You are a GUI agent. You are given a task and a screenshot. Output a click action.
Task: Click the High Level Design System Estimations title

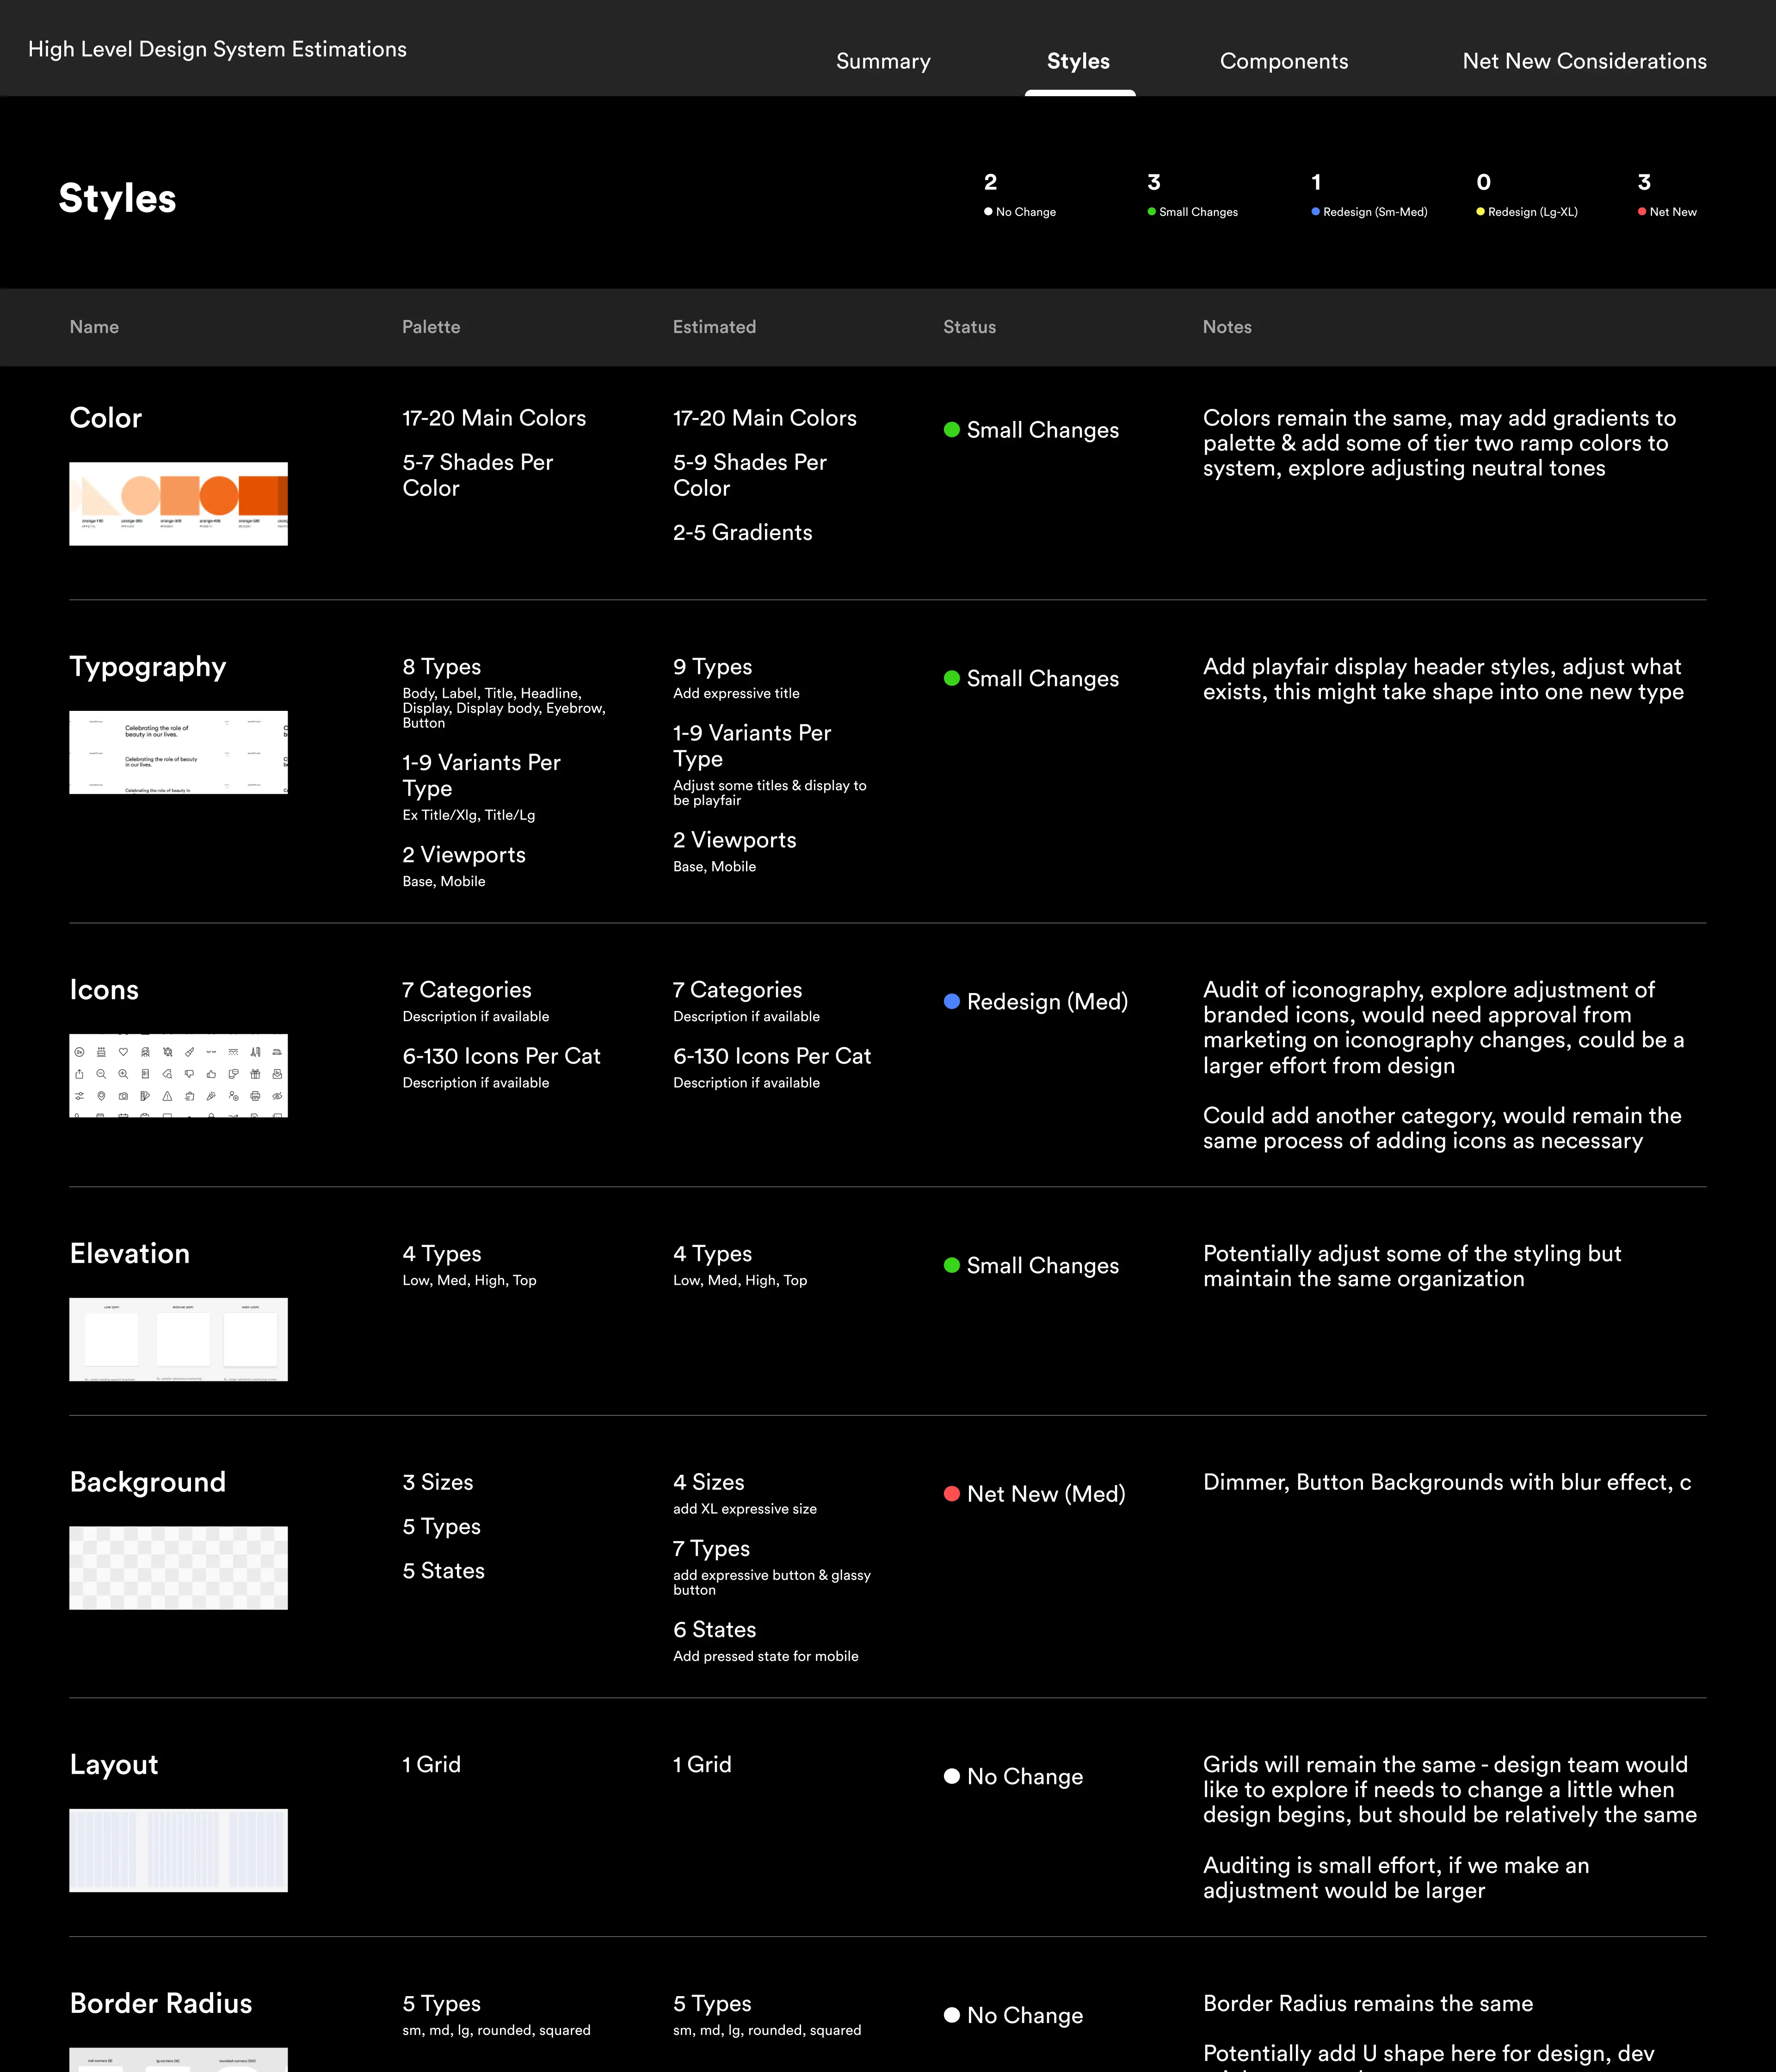[217, 49]
